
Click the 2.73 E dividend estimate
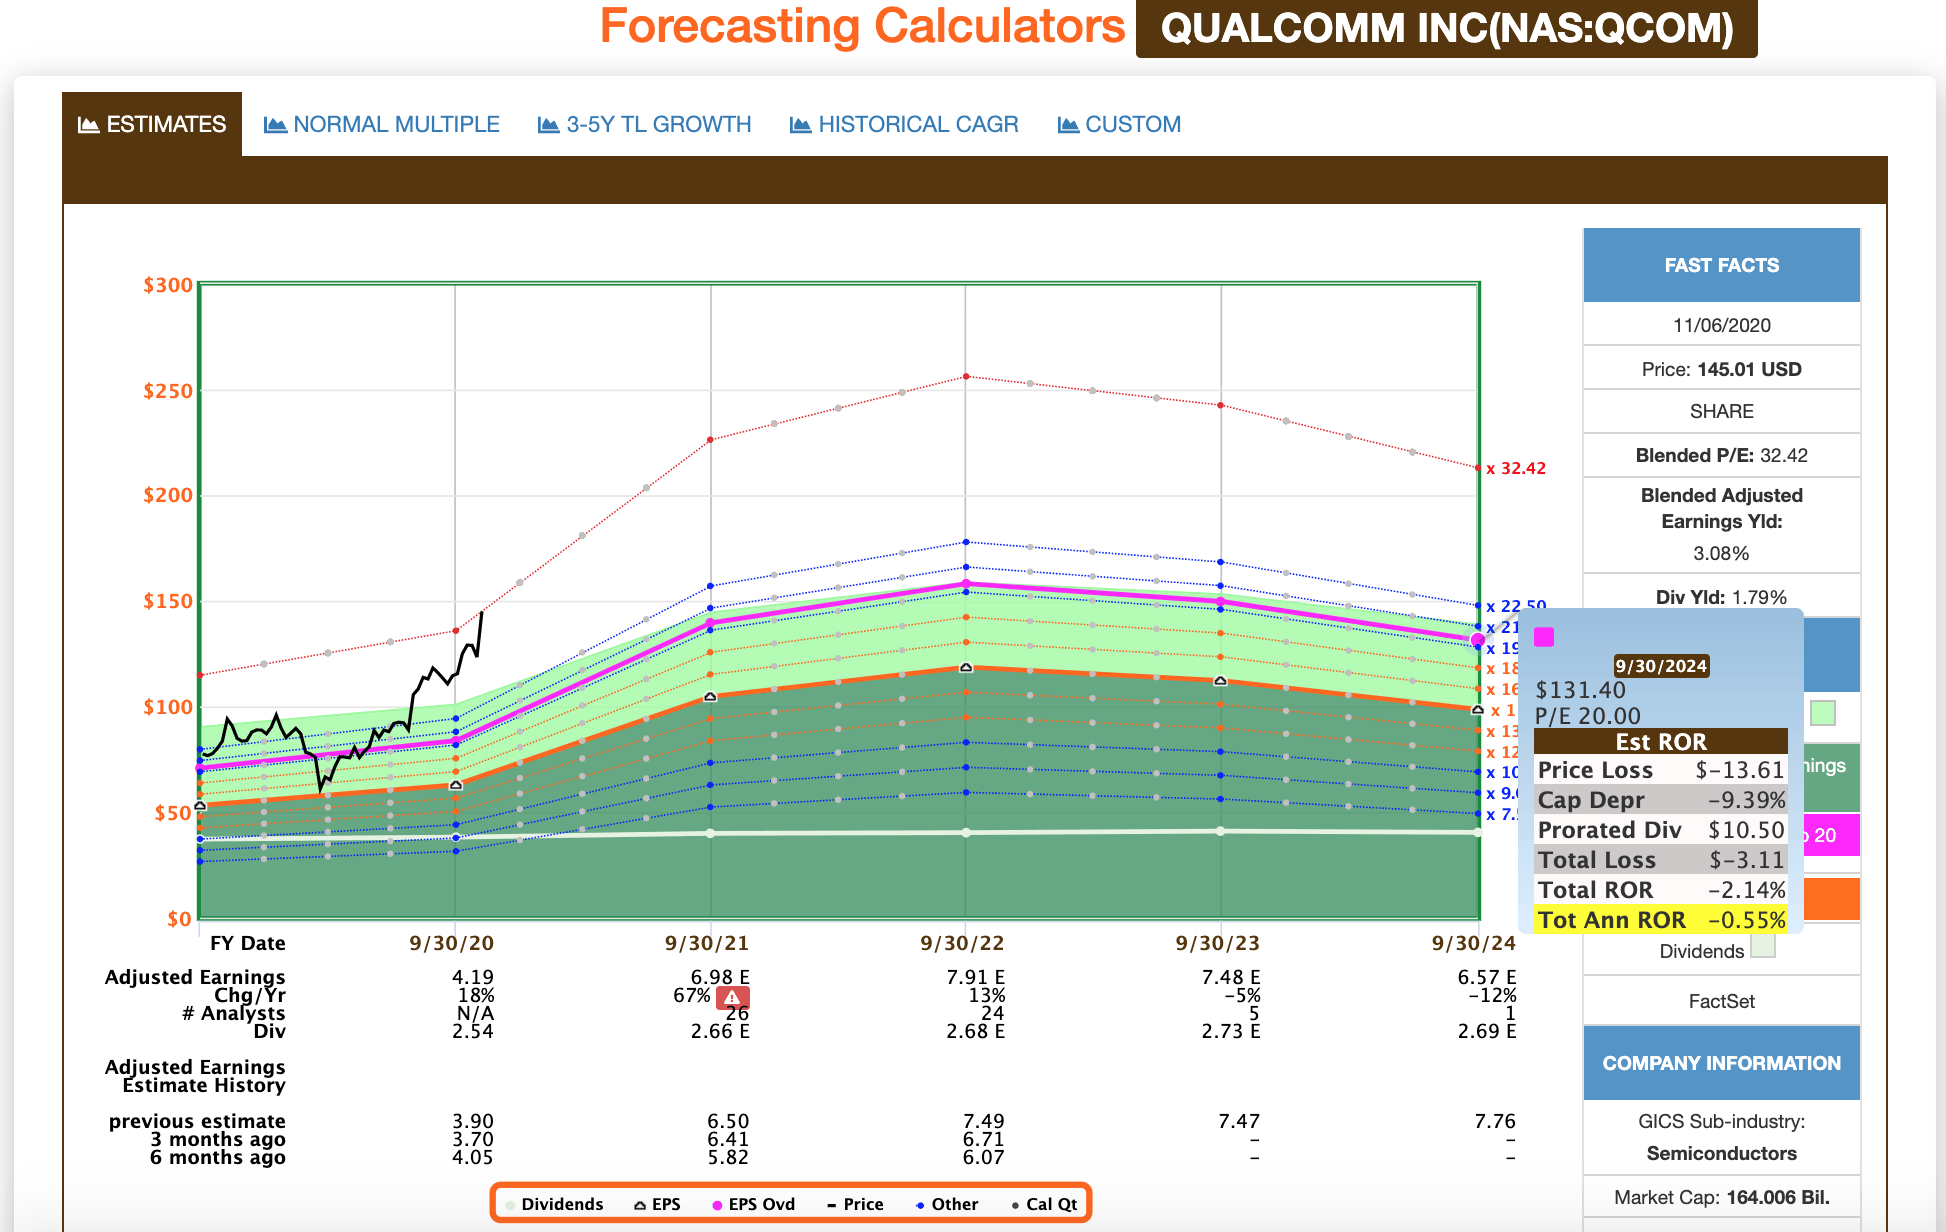[1231, 1031]
